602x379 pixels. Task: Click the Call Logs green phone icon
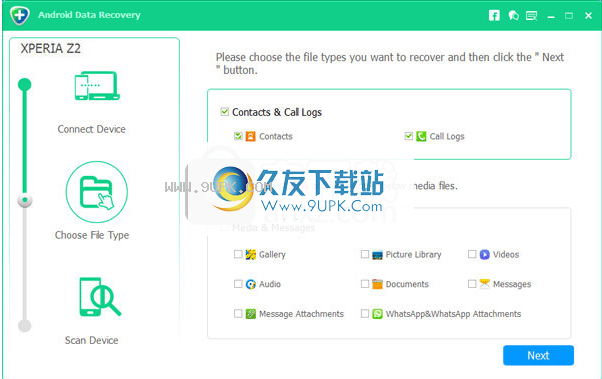[421, 136]
